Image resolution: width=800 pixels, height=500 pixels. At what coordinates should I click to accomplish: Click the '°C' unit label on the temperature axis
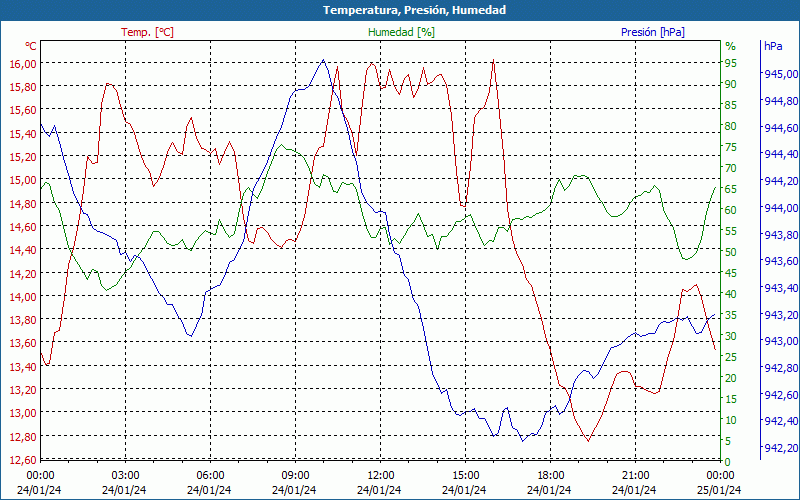[31, 46]
